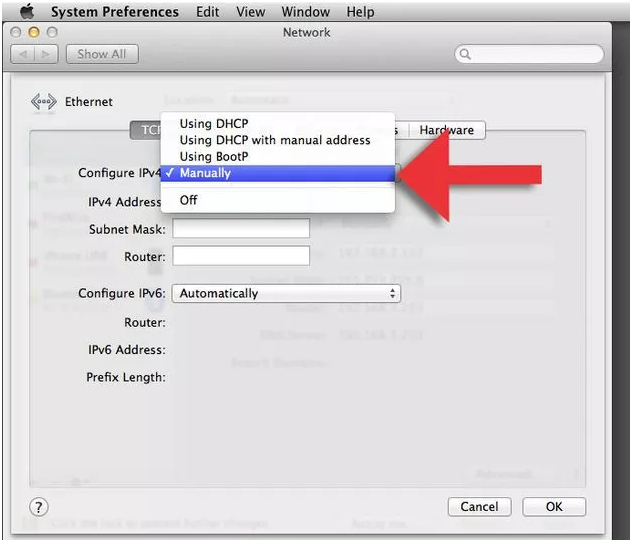Click the Subnet Mask input field

(x=241, y=228)
